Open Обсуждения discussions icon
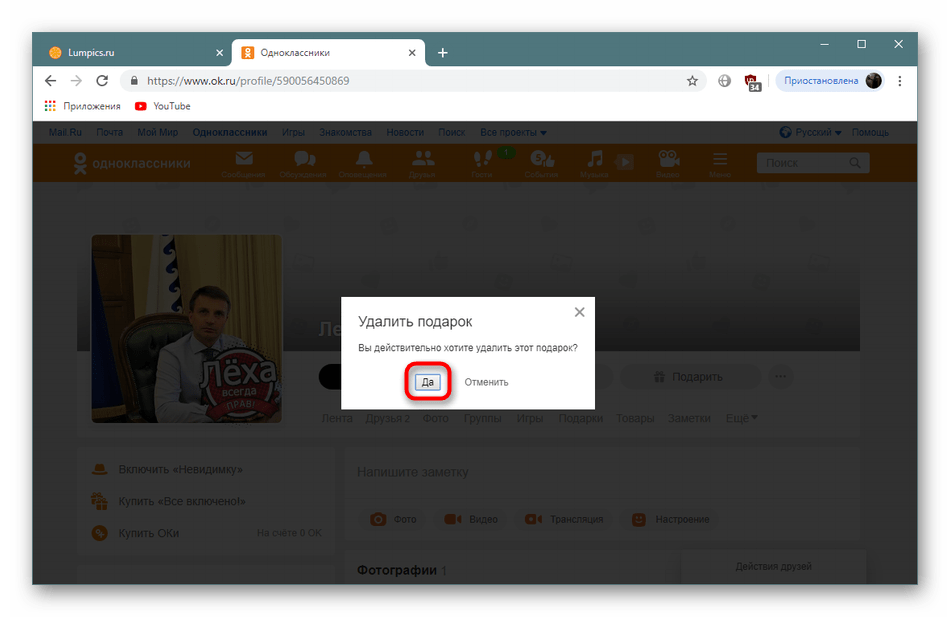 click(x=303, y=164)
